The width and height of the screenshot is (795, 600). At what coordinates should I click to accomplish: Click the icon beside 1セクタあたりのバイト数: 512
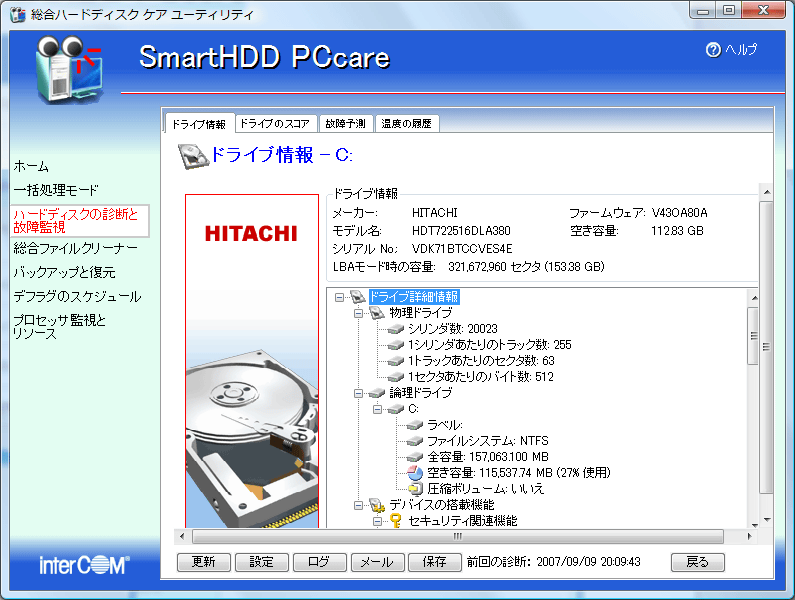coord(395,377)
